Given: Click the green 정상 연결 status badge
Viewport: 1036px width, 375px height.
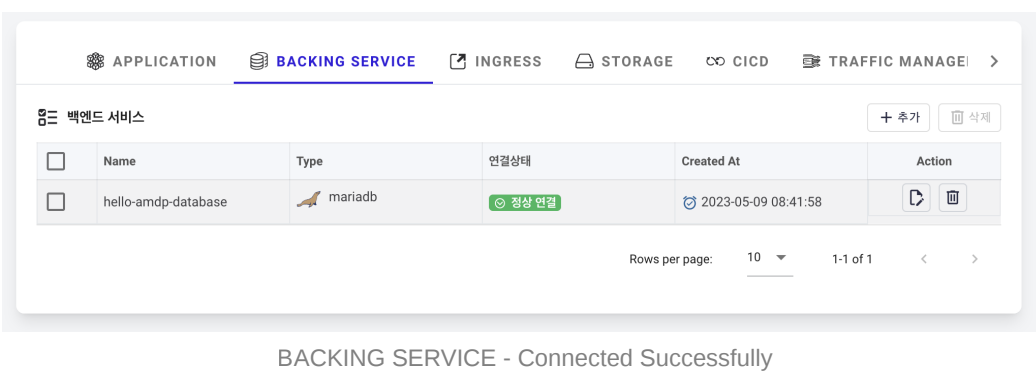Looking at the screenshot, I should (525, 202).
